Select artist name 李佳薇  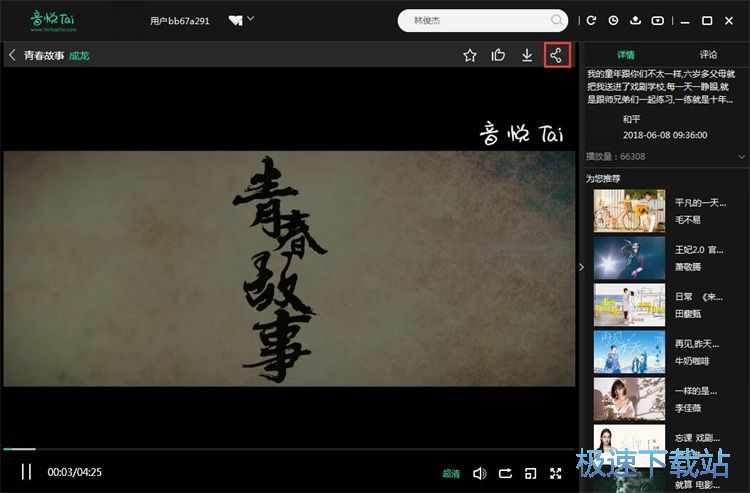(x=687, y=408)
